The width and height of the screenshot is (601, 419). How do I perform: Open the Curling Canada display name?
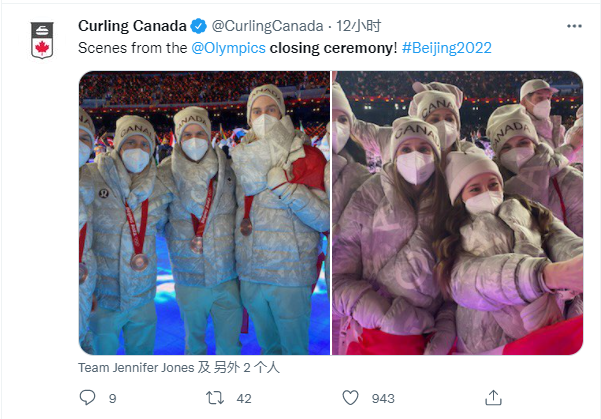[131, 26]
